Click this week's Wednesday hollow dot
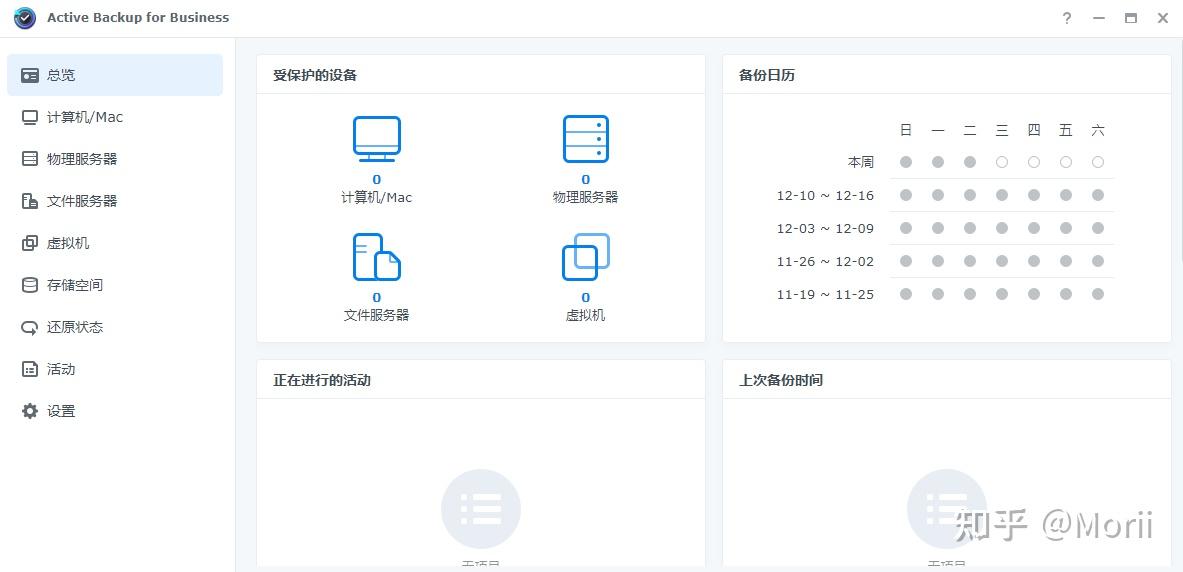Screen dimensions: 1183x572 click(1002, 162)
